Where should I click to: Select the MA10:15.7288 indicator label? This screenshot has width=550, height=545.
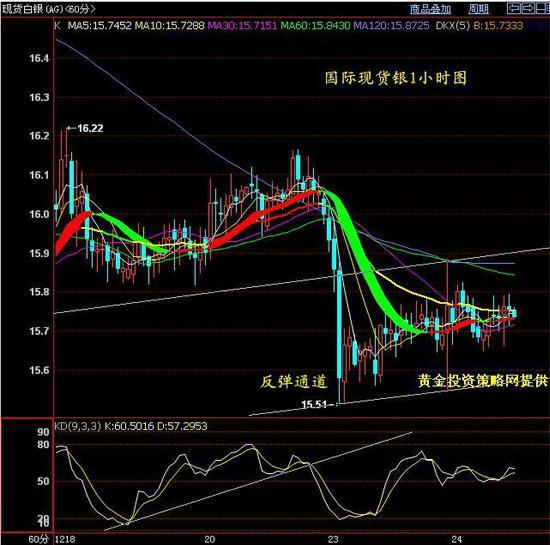pos(169,26)
